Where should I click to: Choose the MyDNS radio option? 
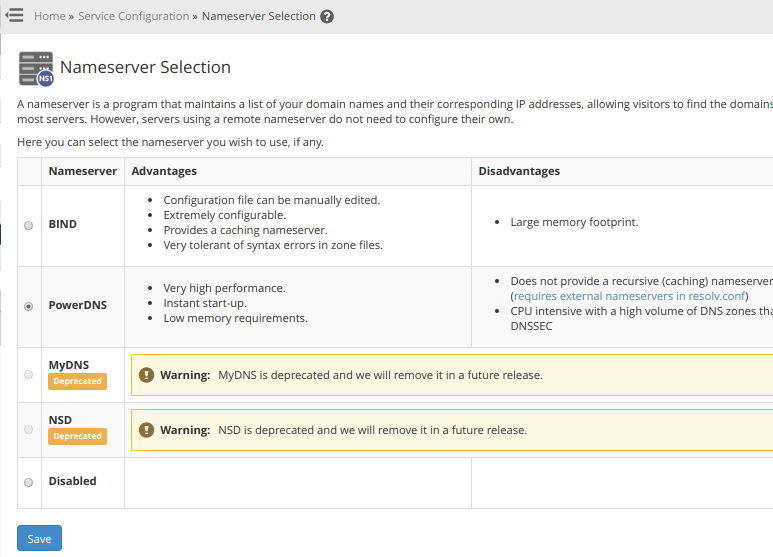[28, 374]
